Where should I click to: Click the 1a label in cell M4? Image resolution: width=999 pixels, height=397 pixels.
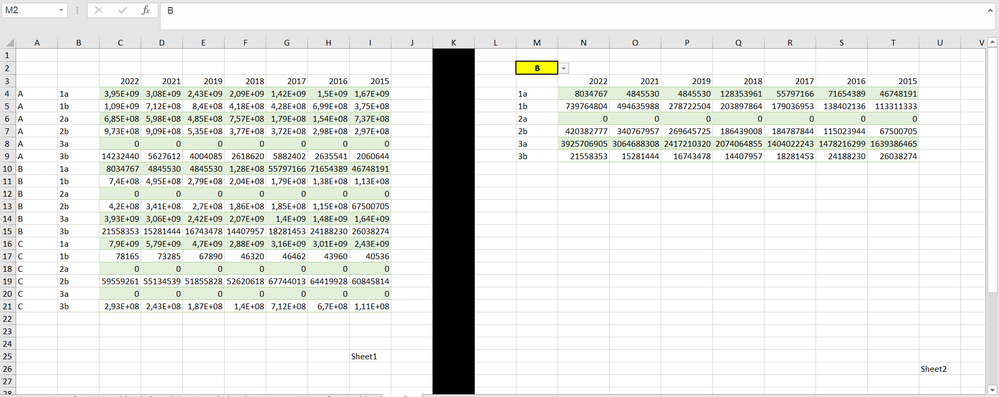(x=536, y=94)
